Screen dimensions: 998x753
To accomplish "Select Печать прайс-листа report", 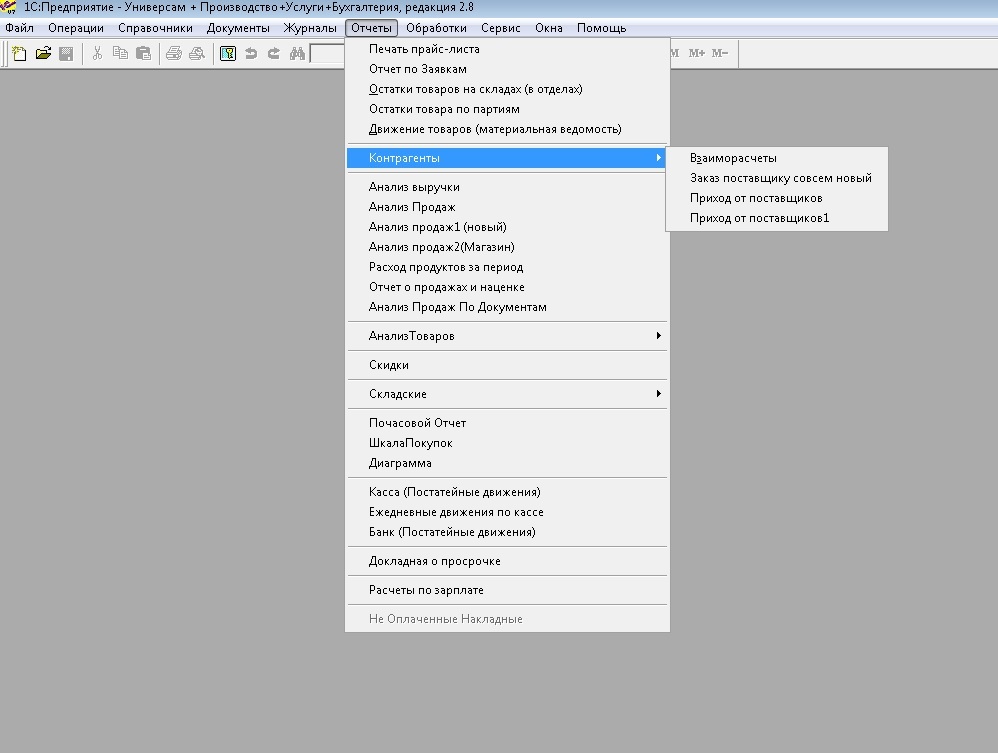I will [507, 49].
